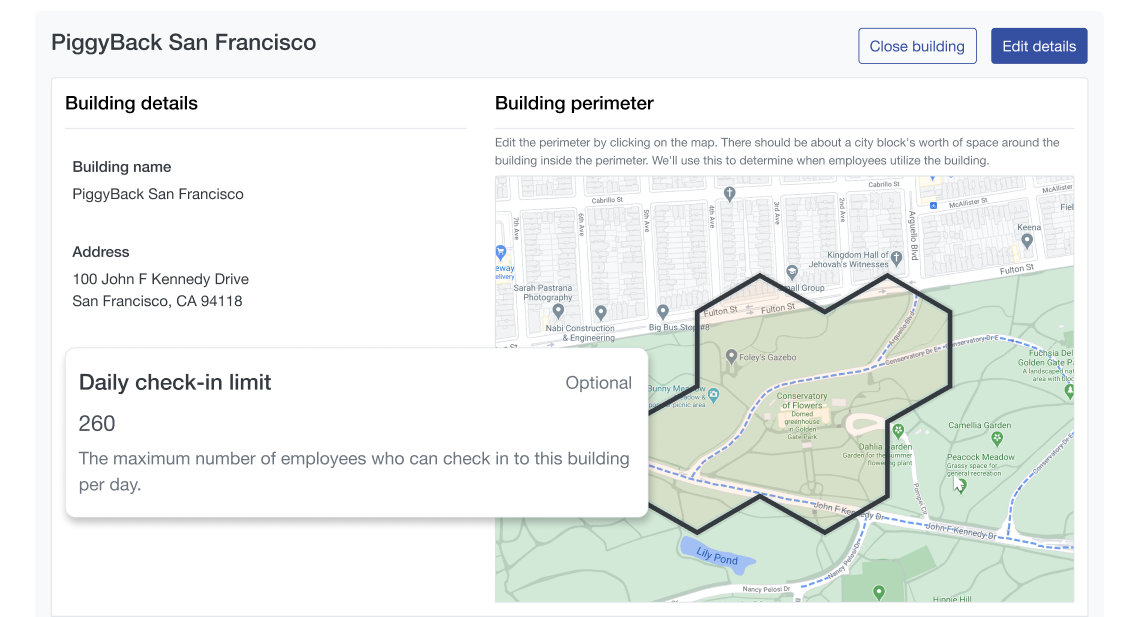The width and height of the screenshot is (1140, 617).
Task: Click the 100 John F Kennedy Drive address
Action: [x=160, y=279]
